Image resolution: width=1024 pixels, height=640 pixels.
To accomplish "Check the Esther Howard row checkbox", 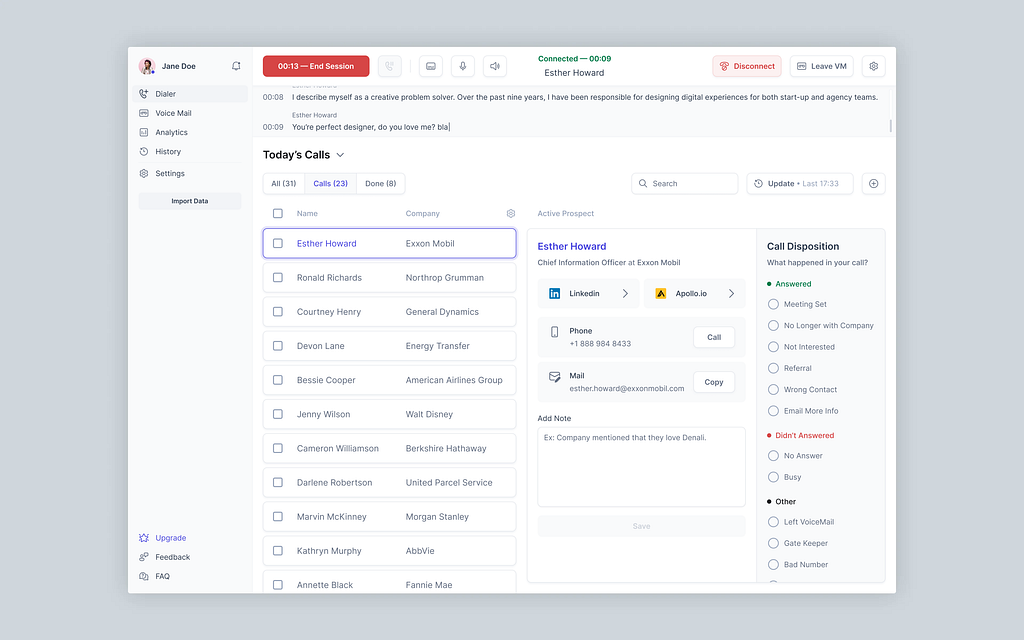I will coord(278,244).
